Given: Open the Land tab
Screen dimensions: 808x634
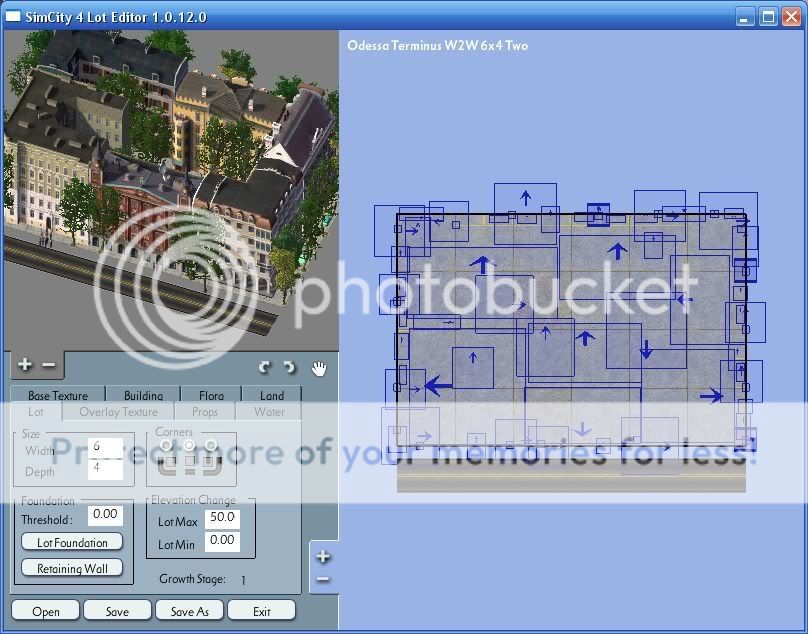Looking at the screenshot, I should tap(272, 395).
